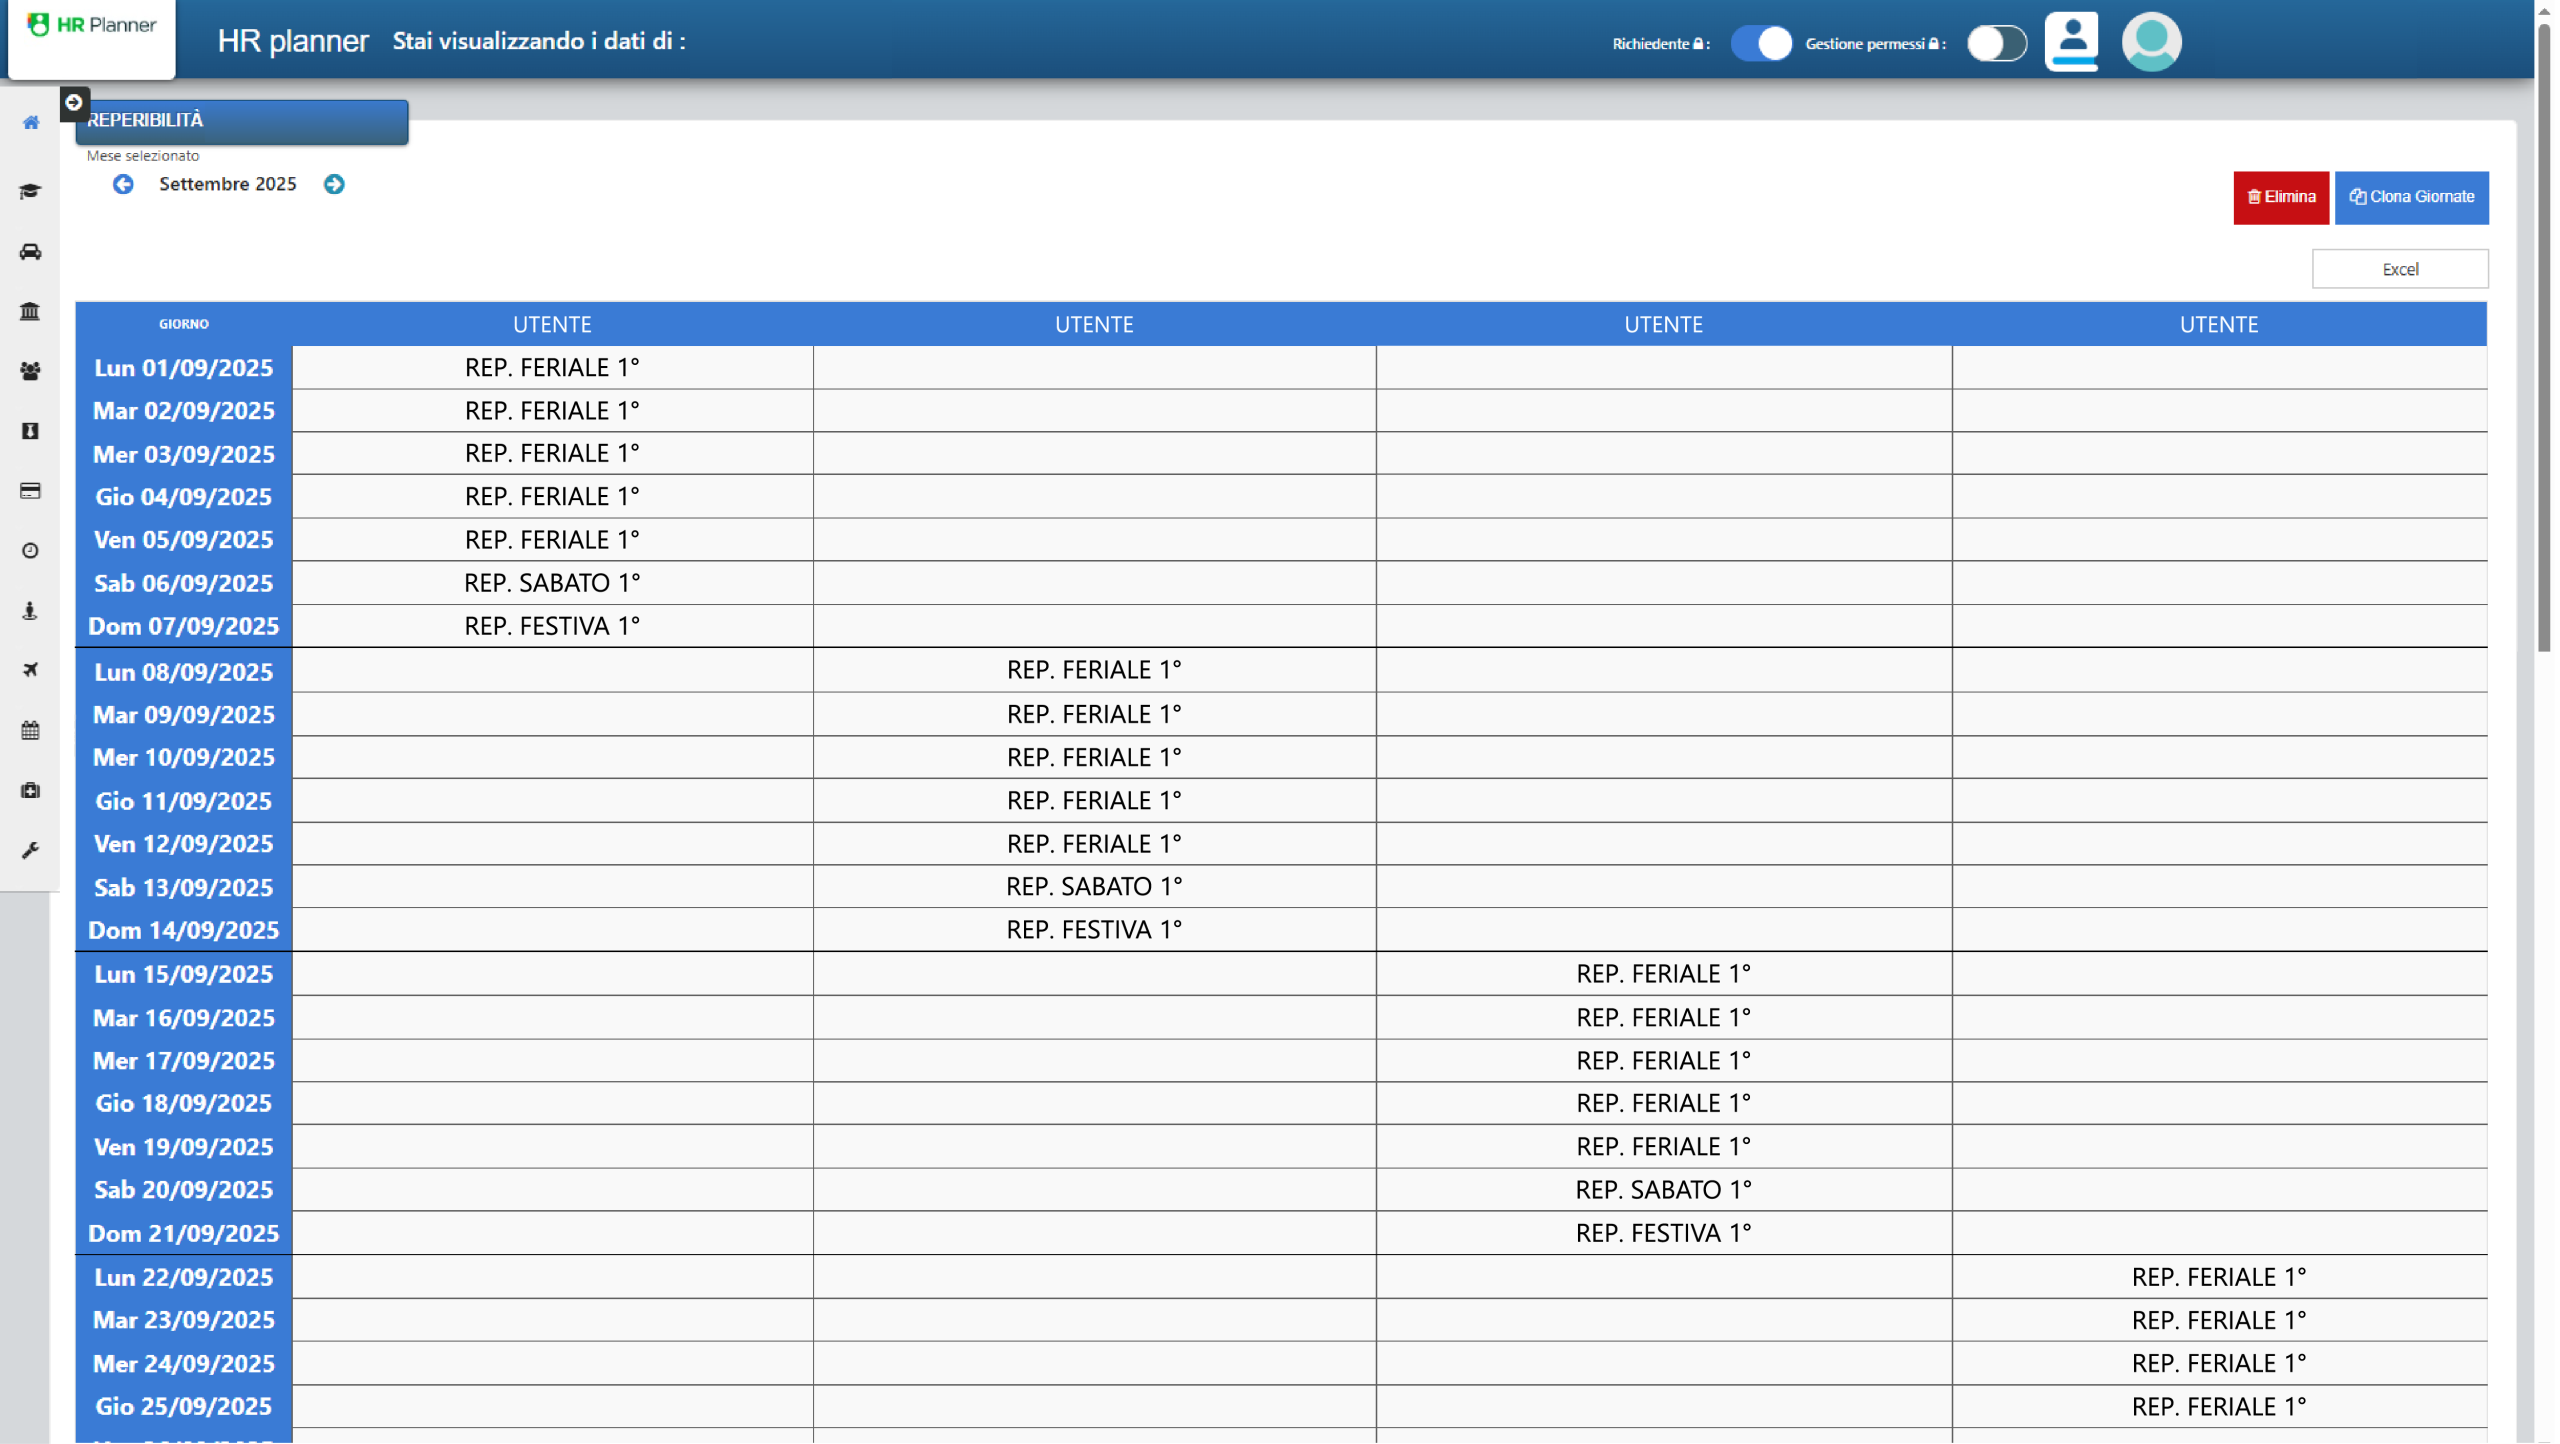Go to previous month before Settembre 2025

123,184
